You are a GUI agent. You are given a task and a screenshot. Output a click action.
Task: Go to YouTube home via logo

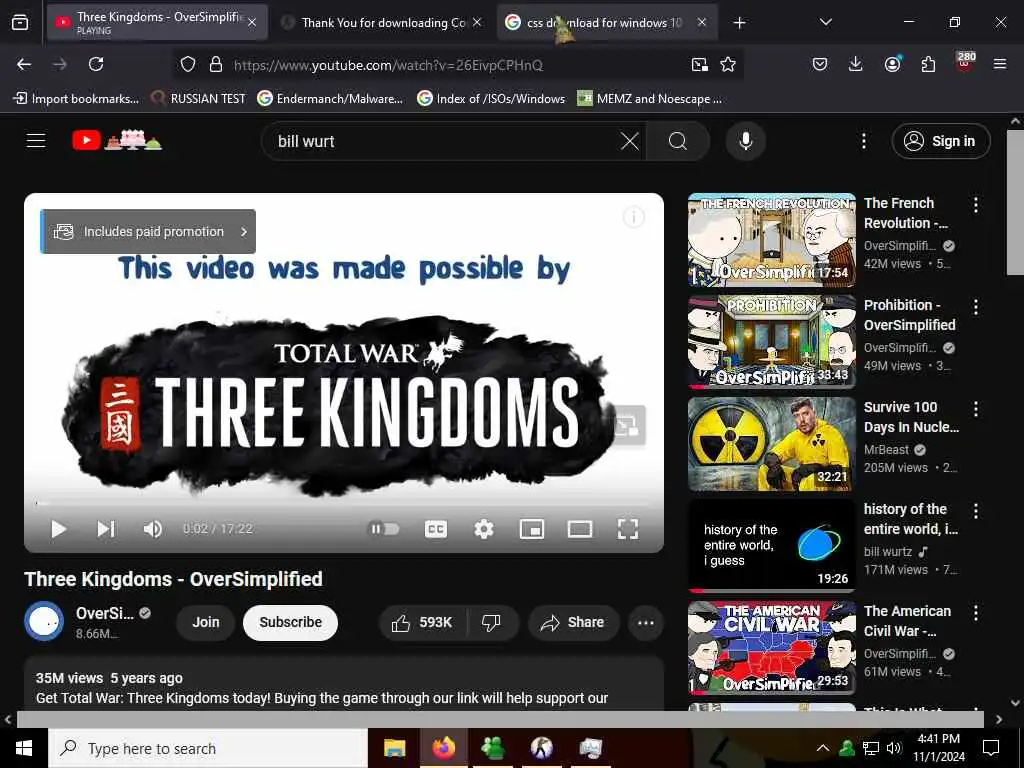tap(117, 140)
